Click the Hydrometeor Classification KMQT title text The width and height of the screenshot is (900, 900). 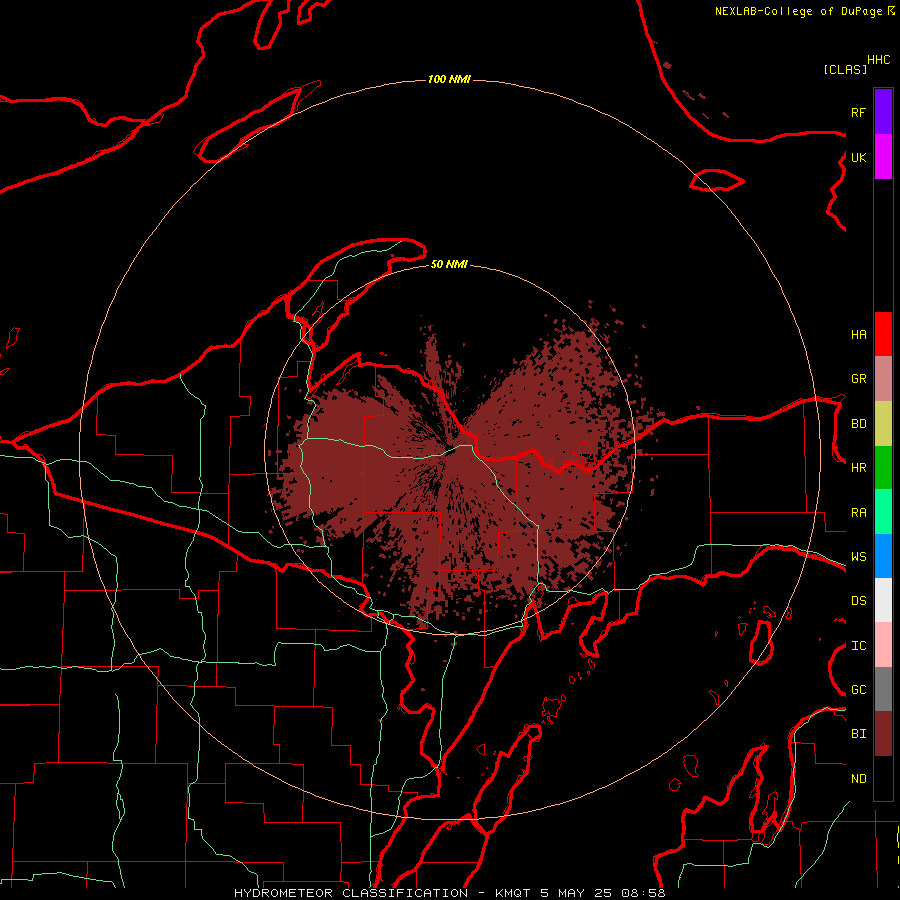449,893
